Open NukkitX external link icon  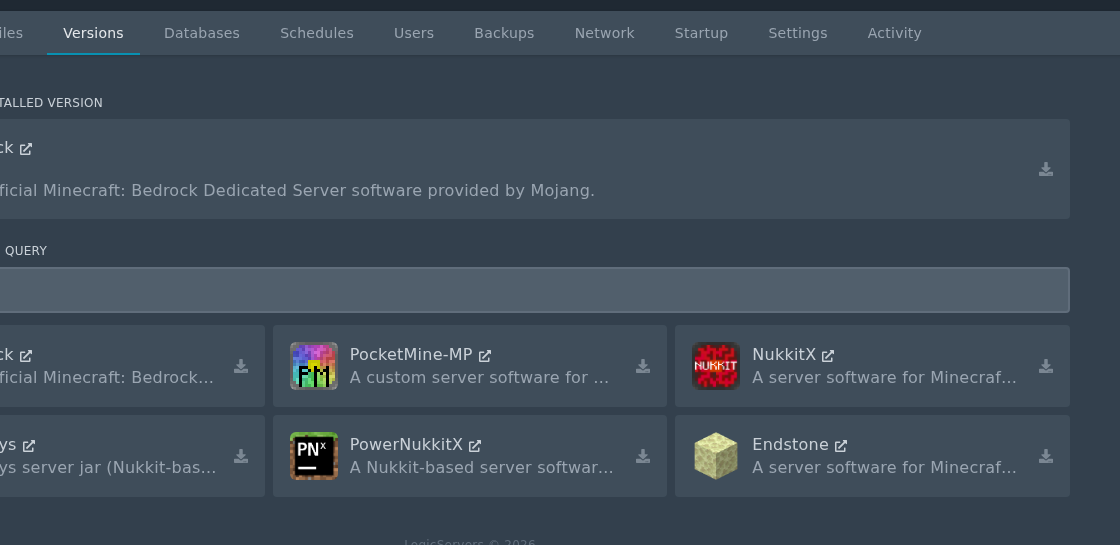coord(828,356)
